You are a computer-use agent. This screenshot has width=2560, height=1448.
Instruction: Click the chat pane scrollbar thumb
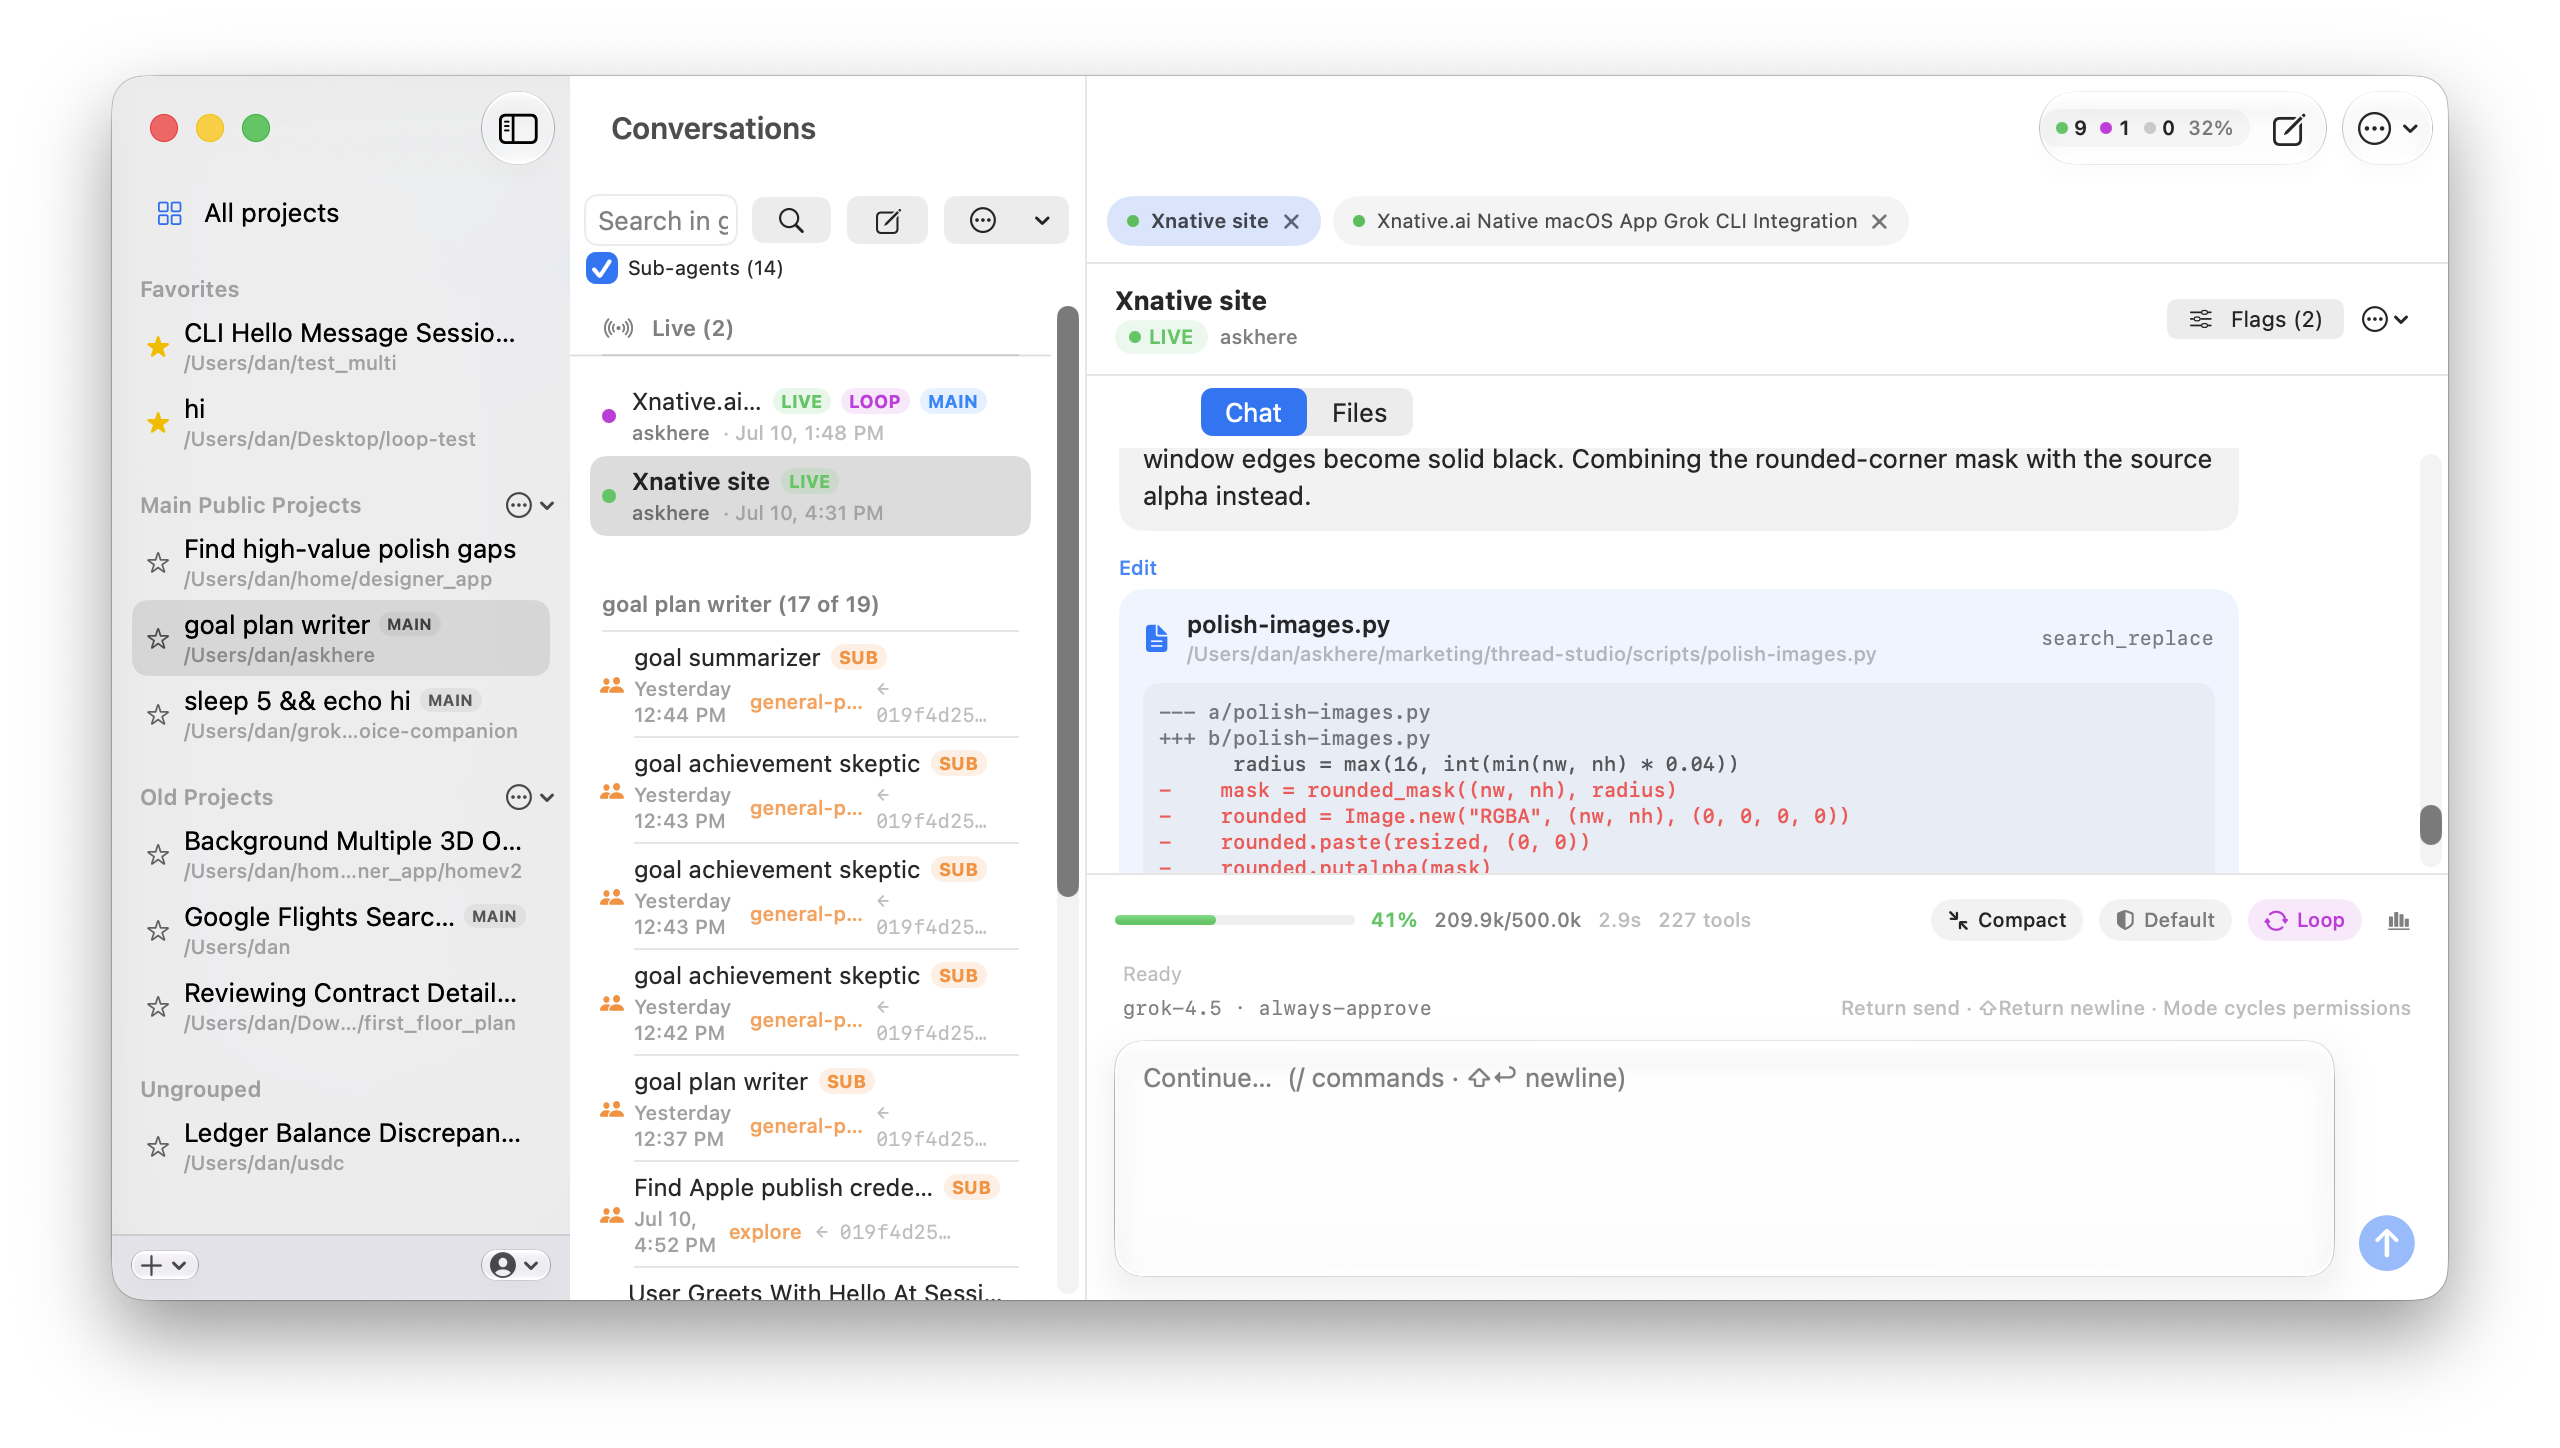2430,825
